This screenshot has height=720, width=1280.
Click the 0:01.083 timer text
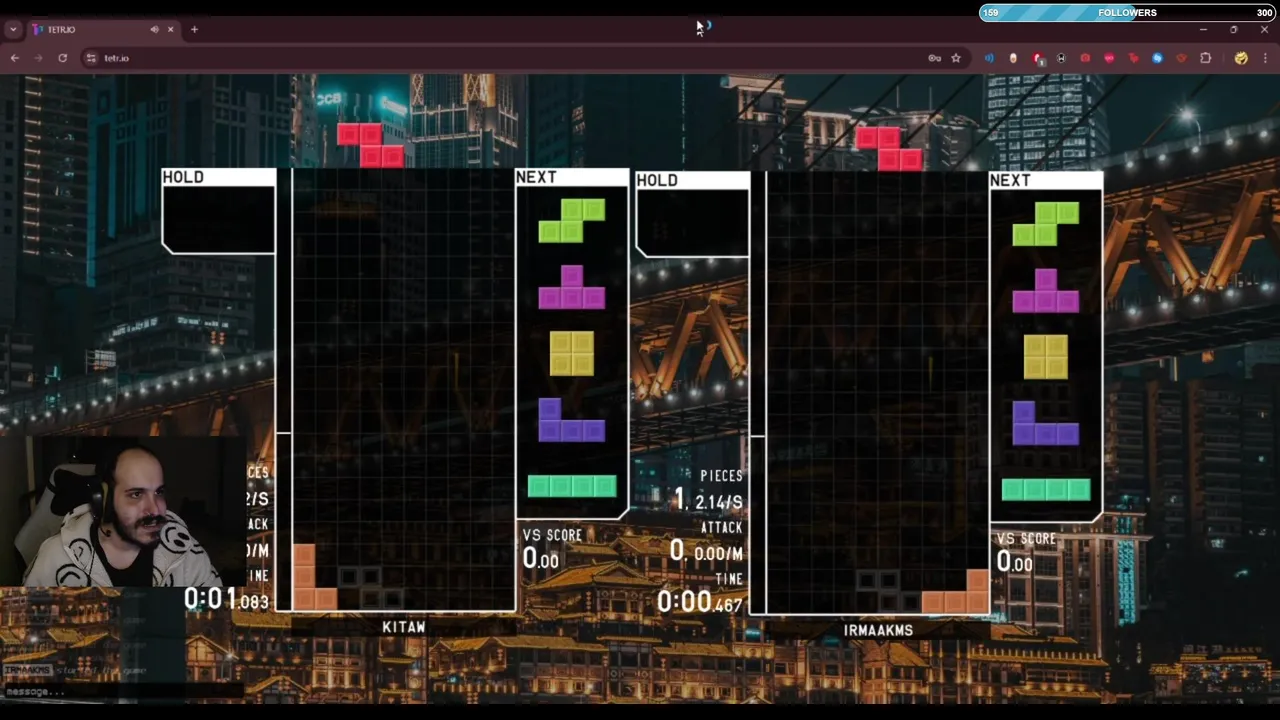[x=227, y=599]
